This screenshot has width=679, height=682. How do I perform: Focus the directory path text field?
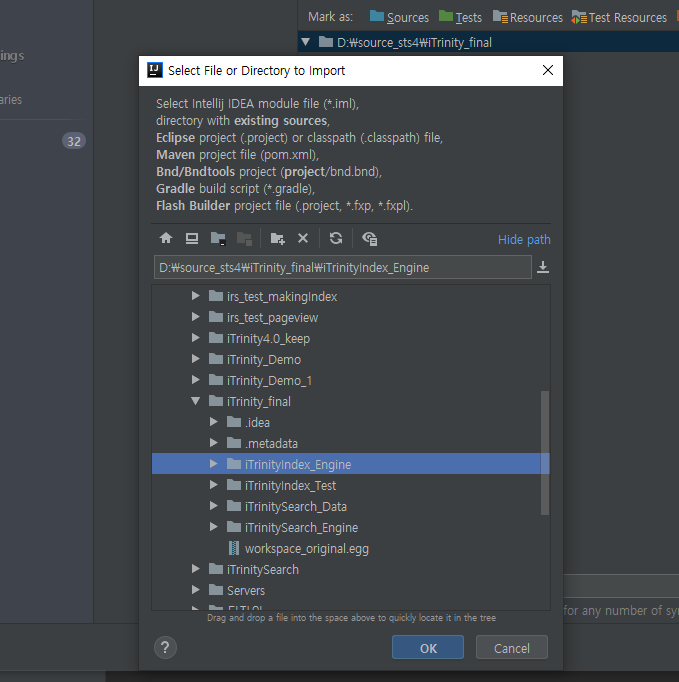tap(343, 267)
